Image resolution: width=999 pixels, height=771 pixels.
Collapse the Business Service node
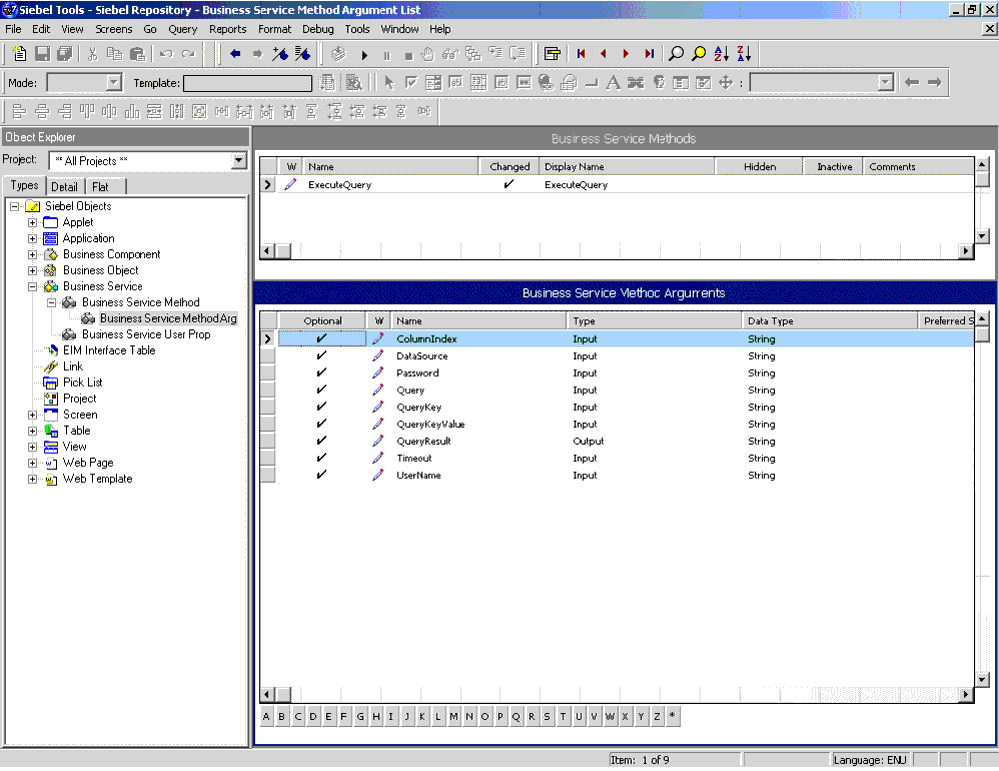click(32, 287)
